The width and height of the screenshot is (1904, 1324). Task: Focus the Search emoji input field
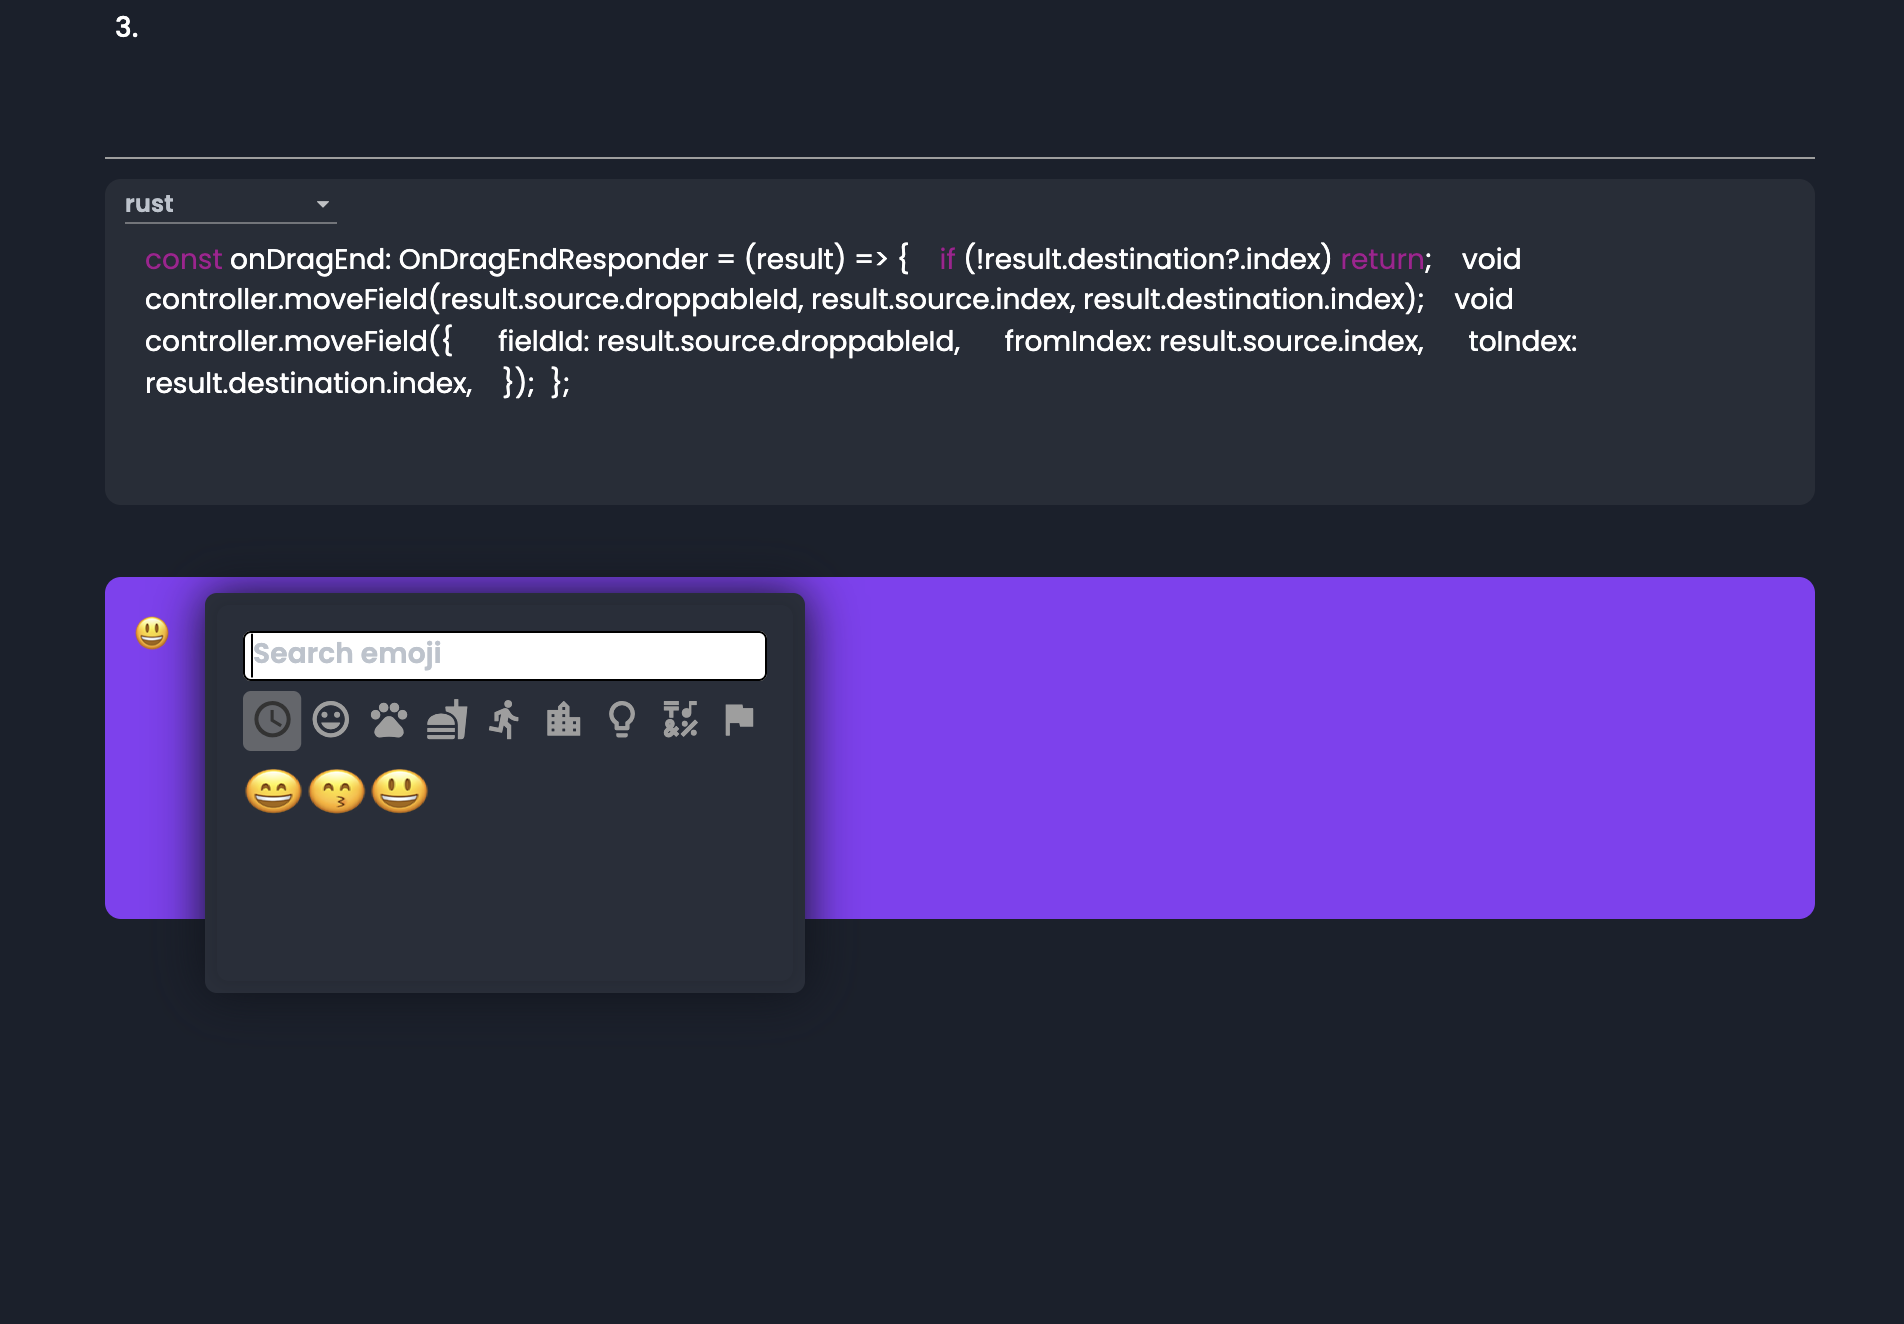click(x=505, y=655)
